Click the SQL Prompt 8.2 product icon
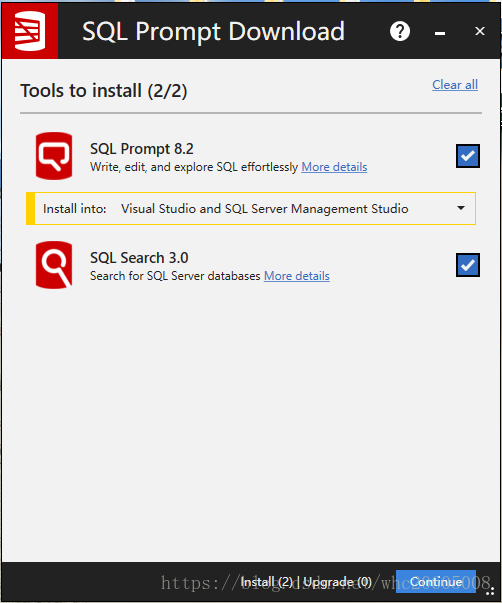 click(54, 156)
